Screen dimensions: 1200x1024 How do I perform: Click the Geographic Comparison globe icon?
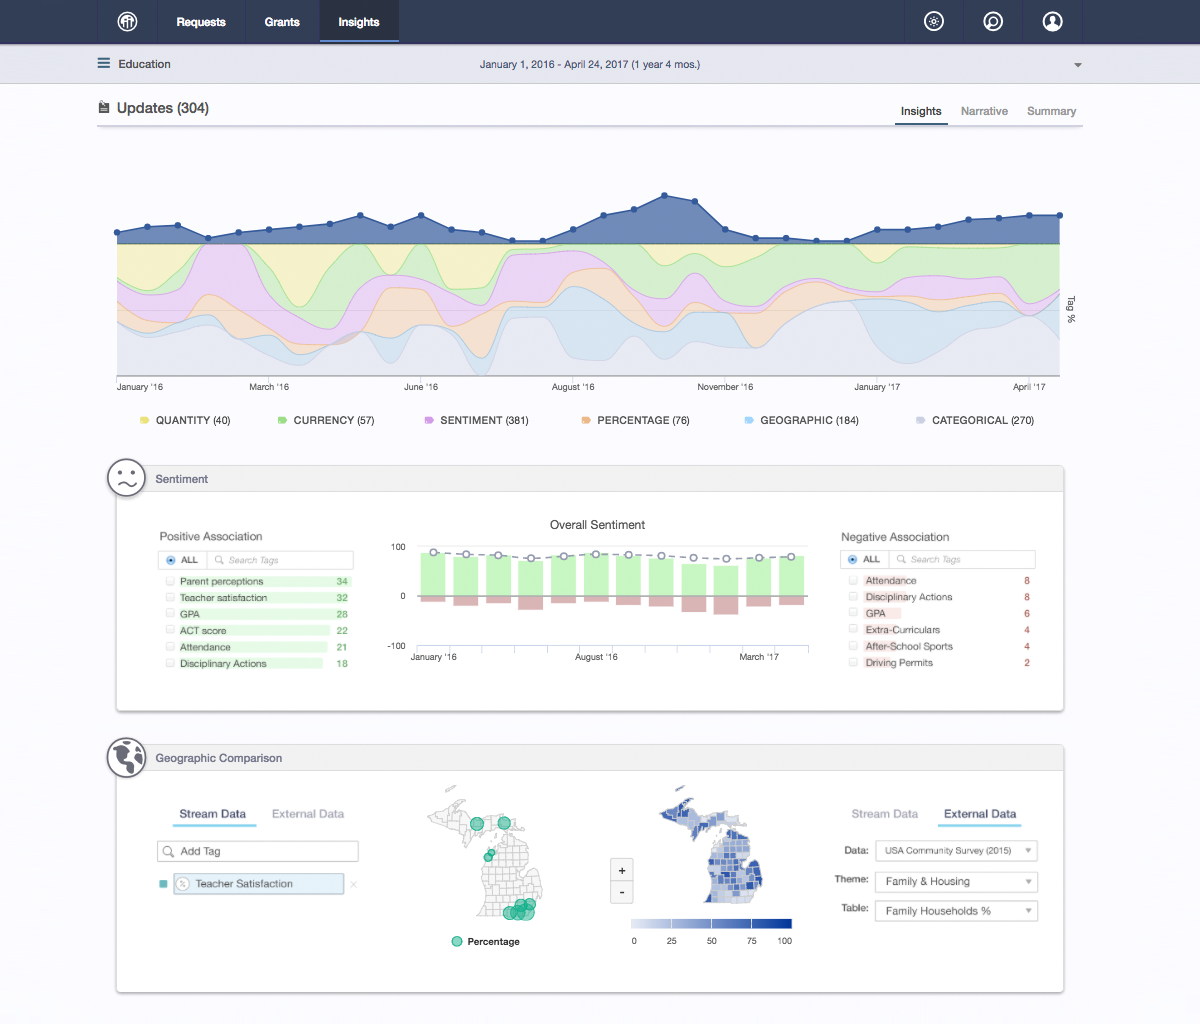[x=126, y=758]
